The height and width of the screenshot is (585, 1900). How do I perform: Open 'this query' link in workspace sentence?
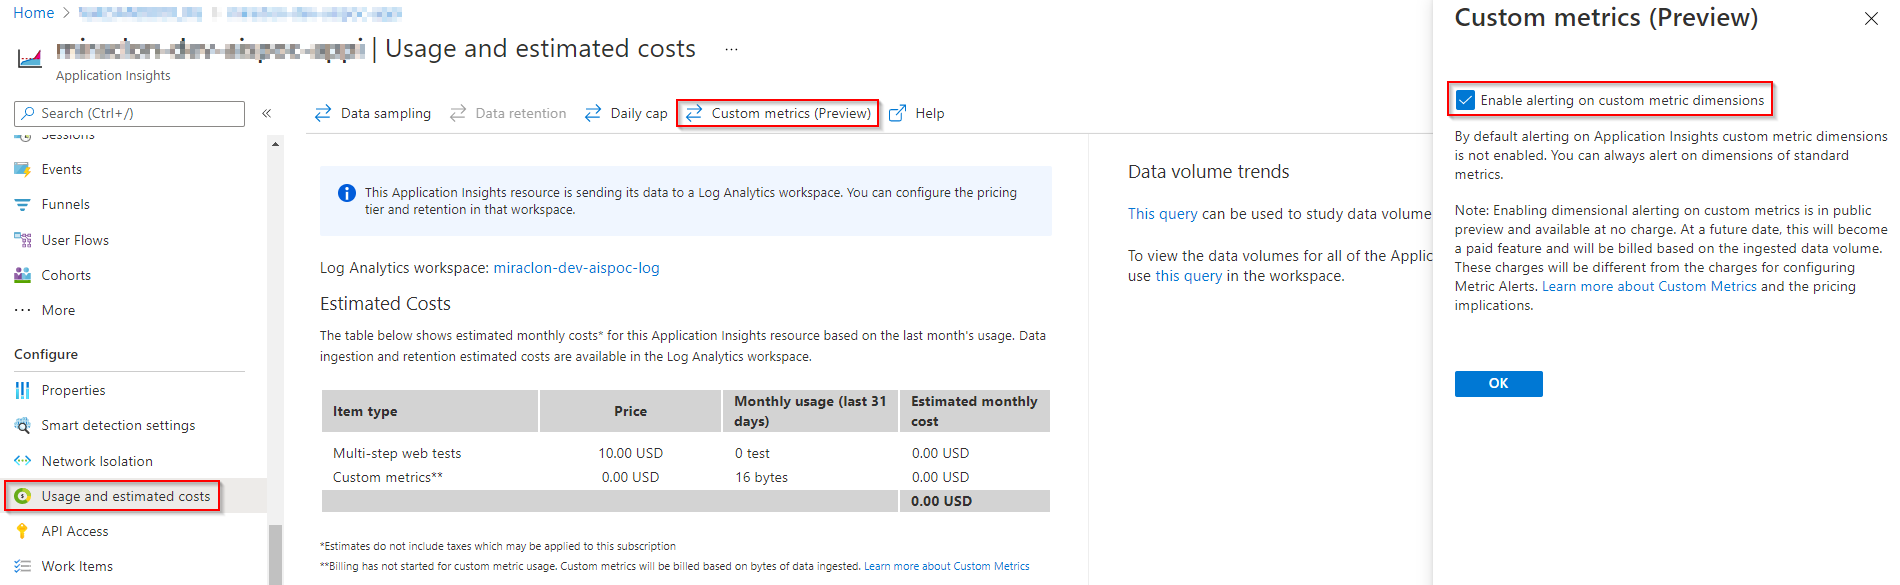1189,276
